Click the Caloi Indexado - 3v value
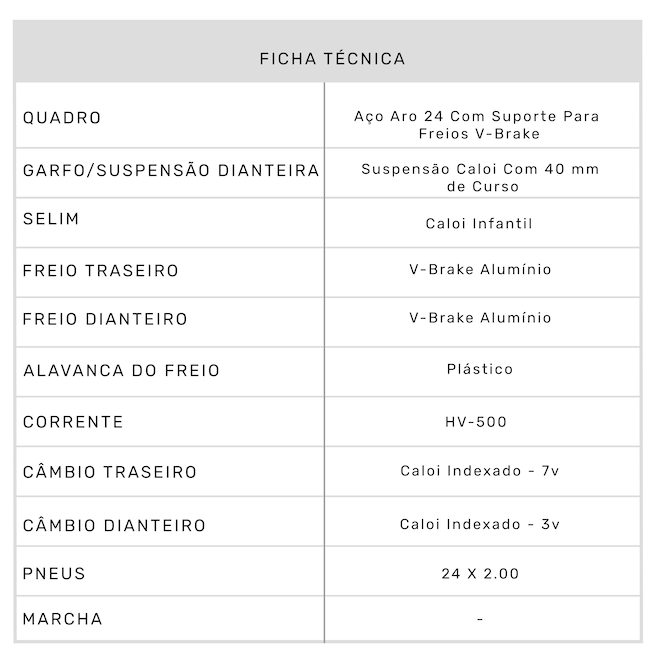 coord(480,524)
